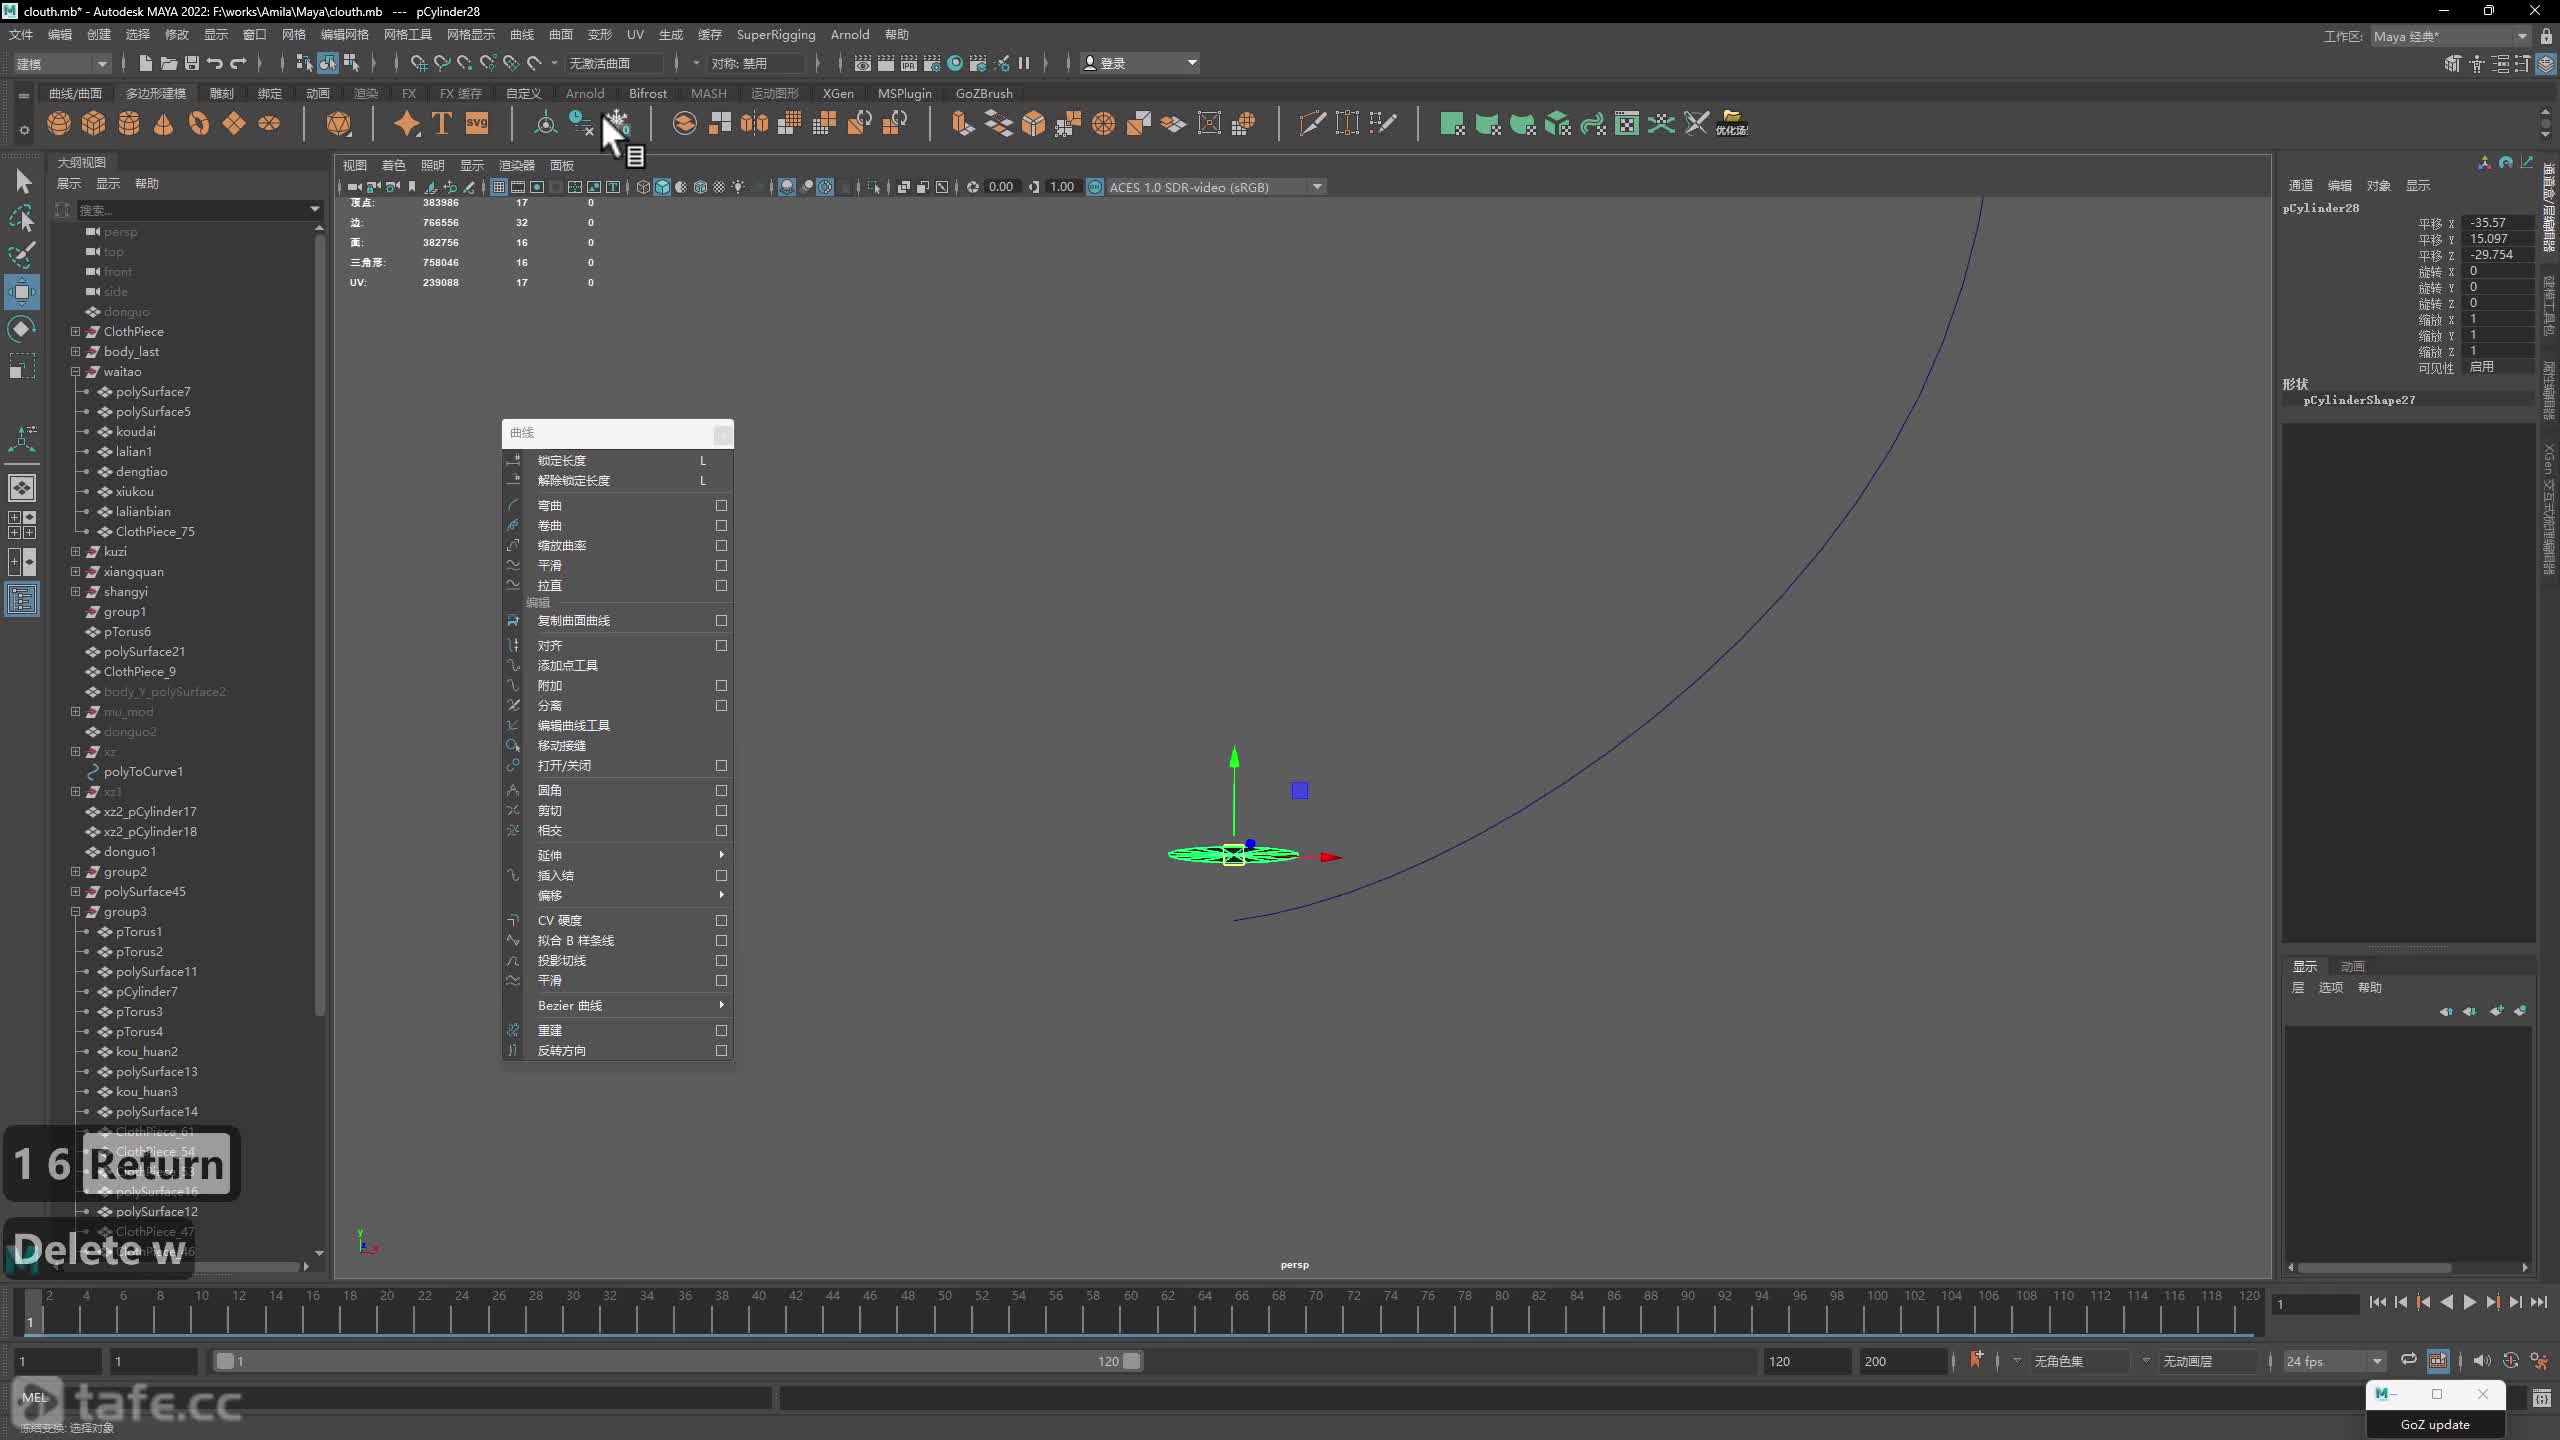
Task: Switch to the GoZBrush shelf tab
Action: (x=984, y=93)
